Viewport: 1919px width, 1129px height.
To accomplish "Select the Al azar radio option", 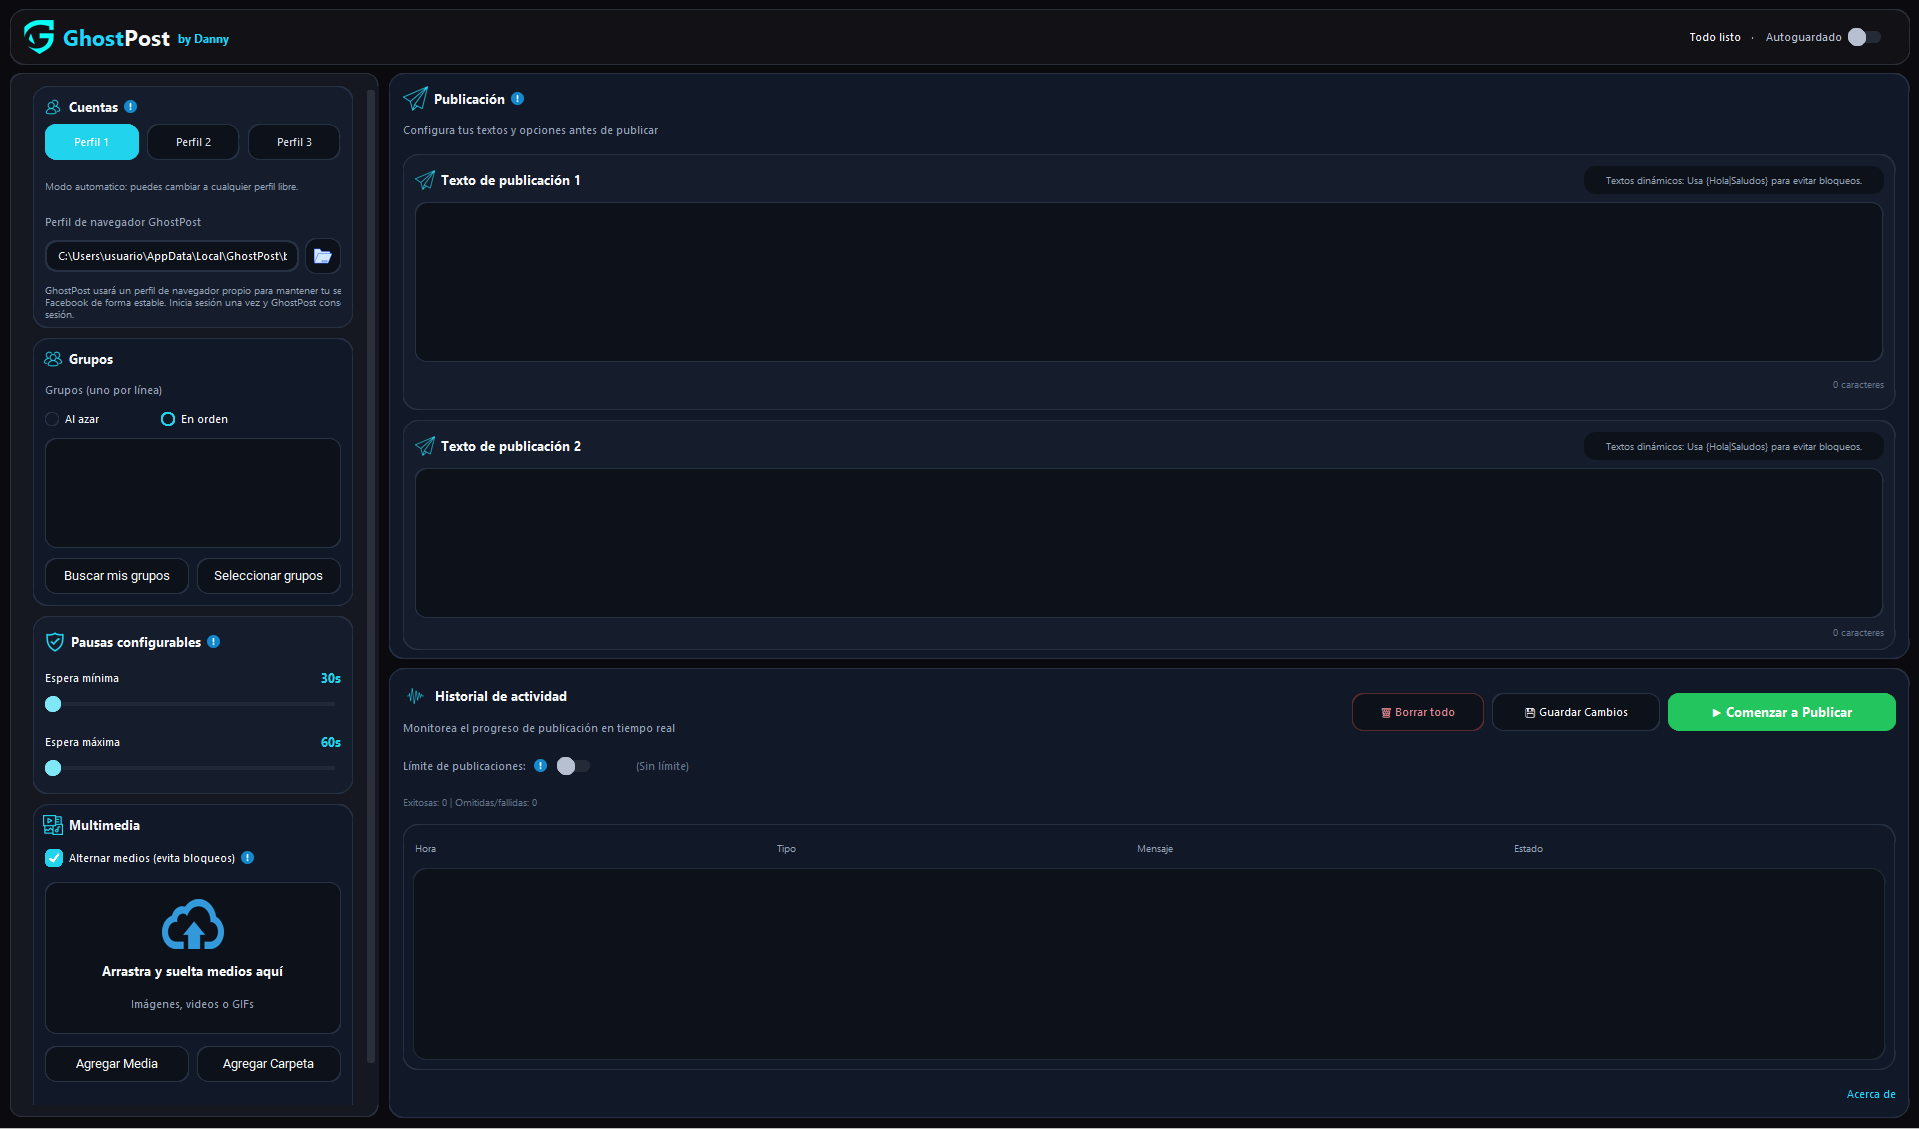I will click(x=52, y=419).
